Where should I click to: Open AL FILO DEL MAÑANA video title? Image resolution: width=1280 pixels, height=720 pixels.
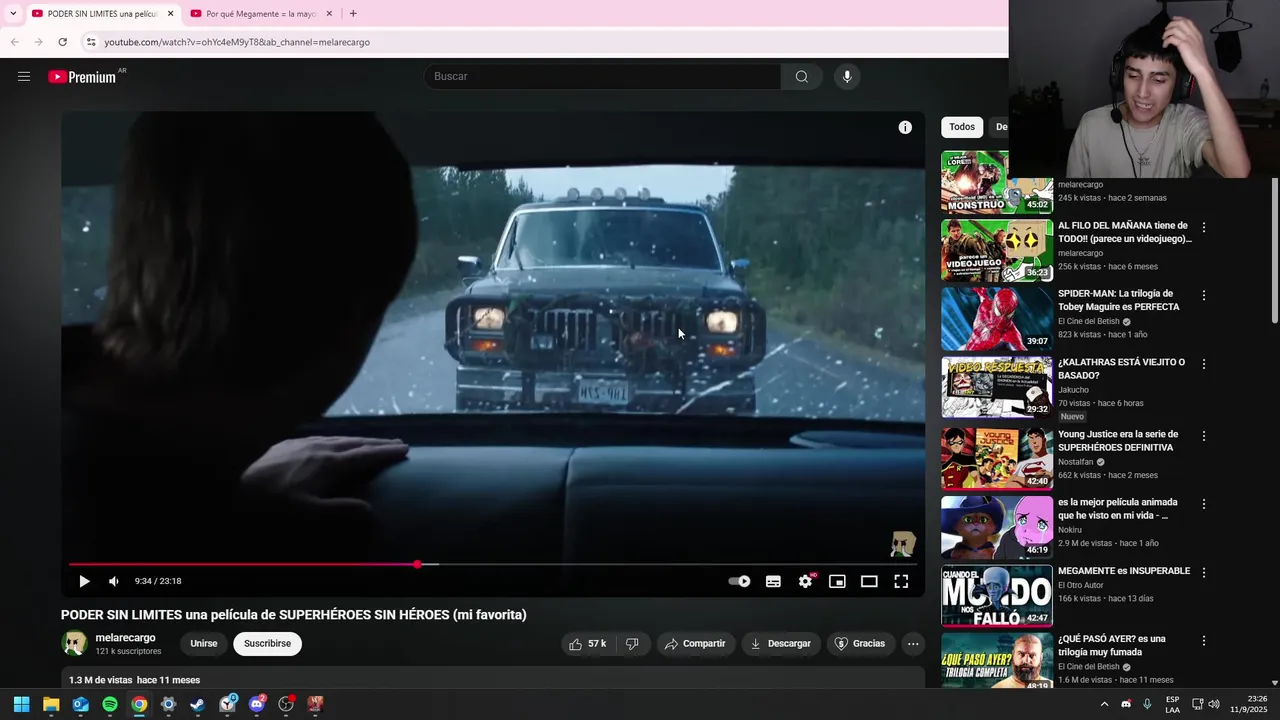[x=1124, y=232]
